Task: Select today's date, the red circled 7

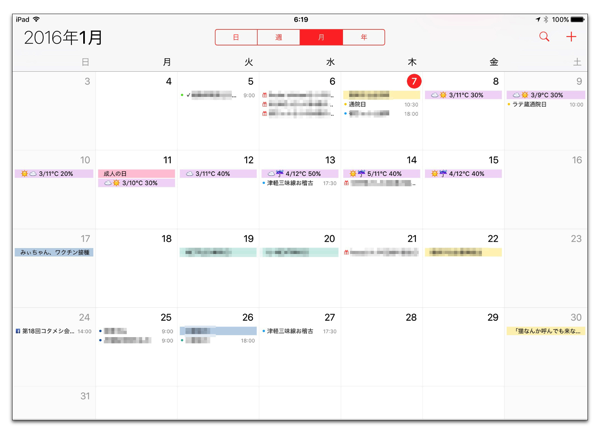Action: click(413, 81)
